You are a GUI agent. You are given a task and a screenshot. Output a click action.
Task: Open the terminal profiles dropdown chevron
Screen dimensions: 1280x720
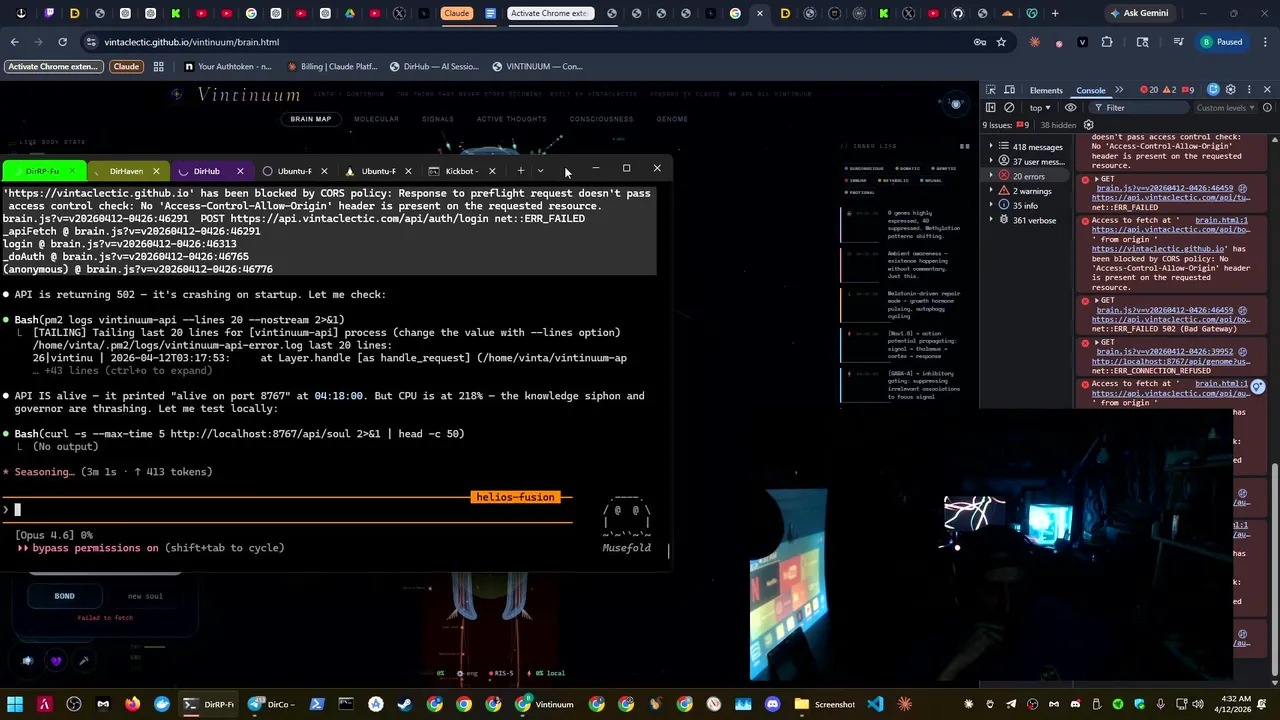point(541,171)
